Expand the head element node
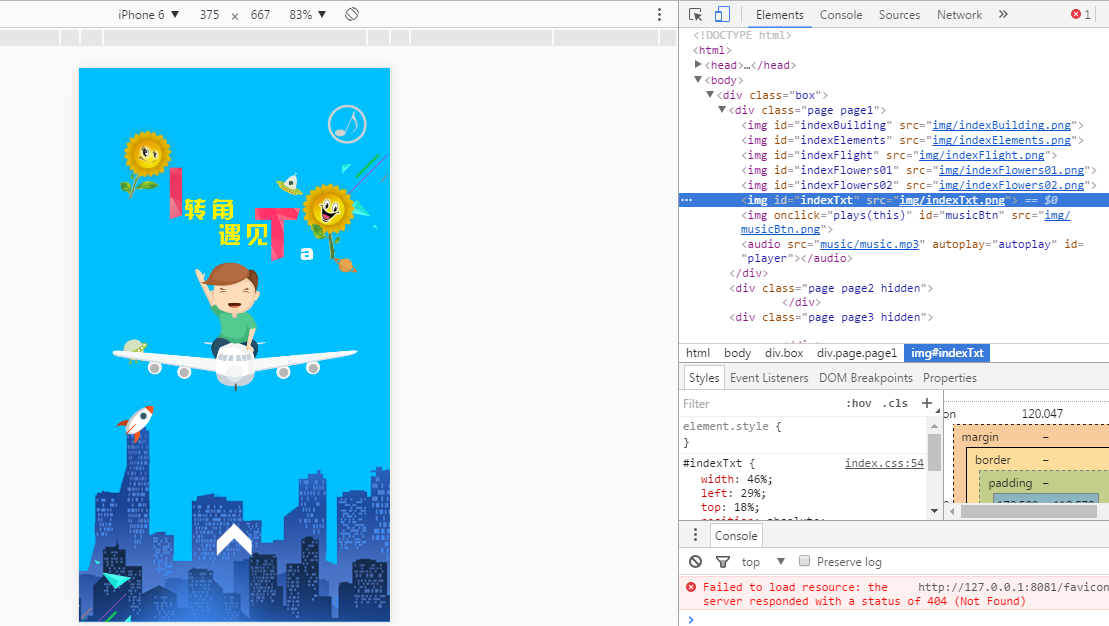 click(x=698, y=65)
